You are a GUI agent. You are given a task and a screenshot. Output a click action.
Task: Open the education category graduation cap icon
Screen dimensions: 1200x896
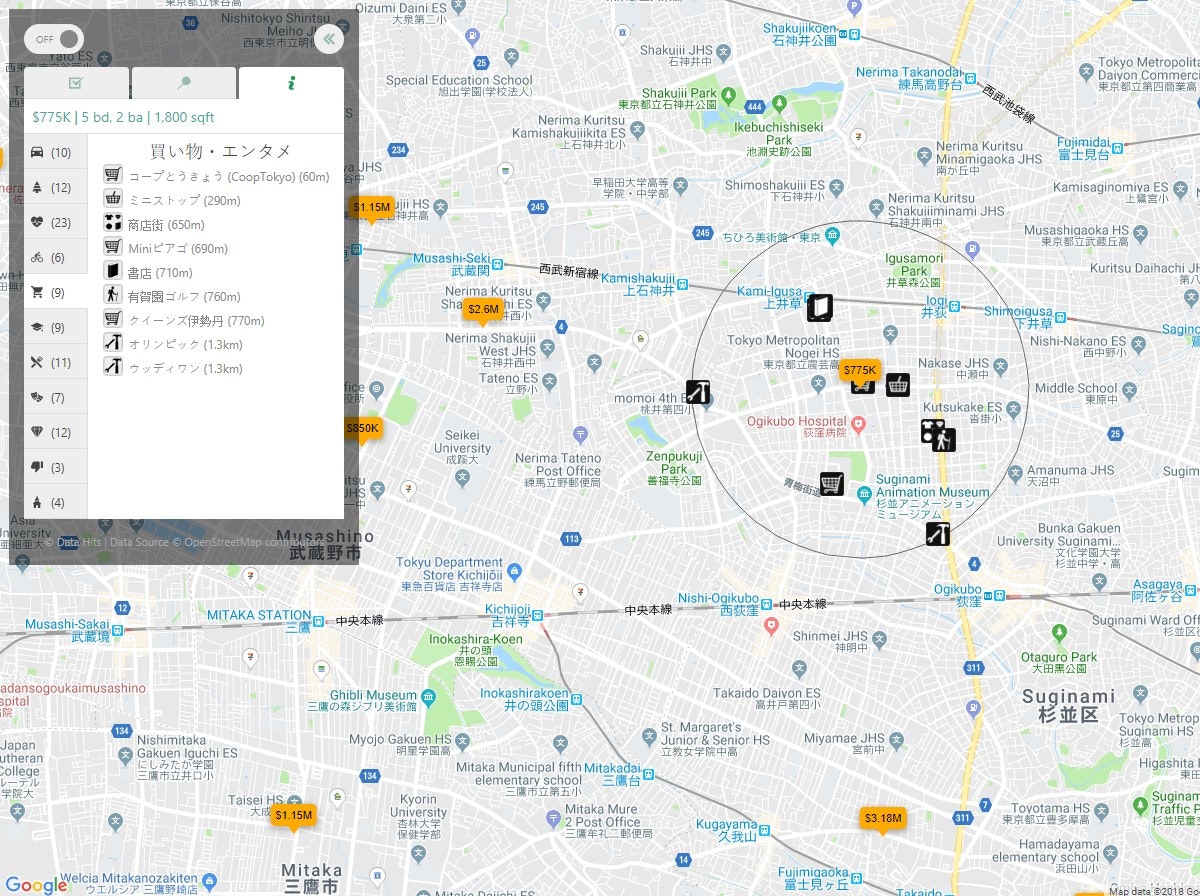37,326
